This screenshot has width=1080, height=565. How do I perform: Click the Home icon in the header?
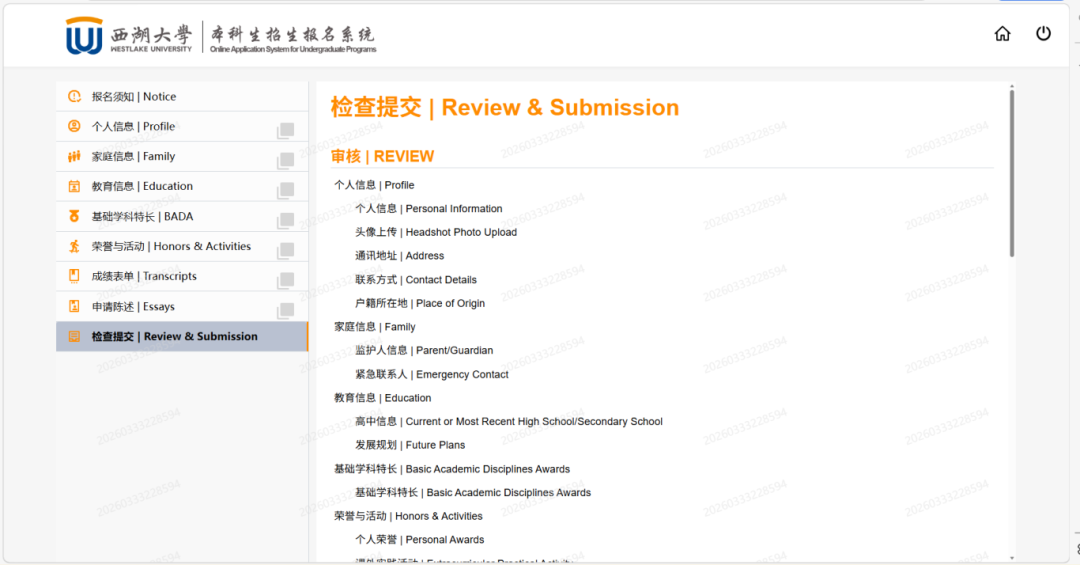tap(1002, 34)
